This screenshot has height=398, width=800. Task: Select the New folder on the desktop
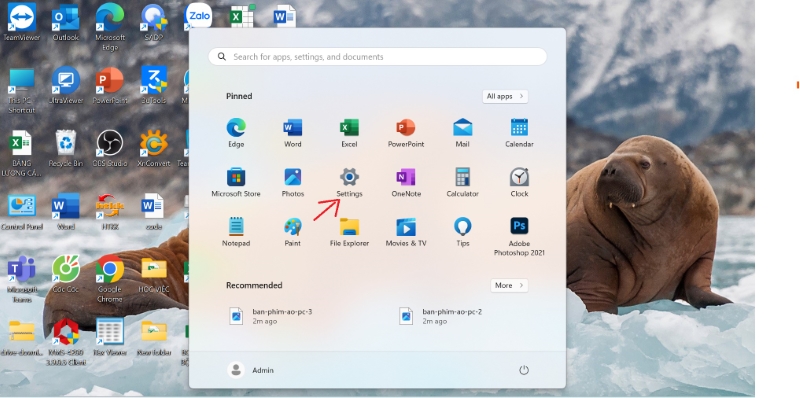pos(154,337)
